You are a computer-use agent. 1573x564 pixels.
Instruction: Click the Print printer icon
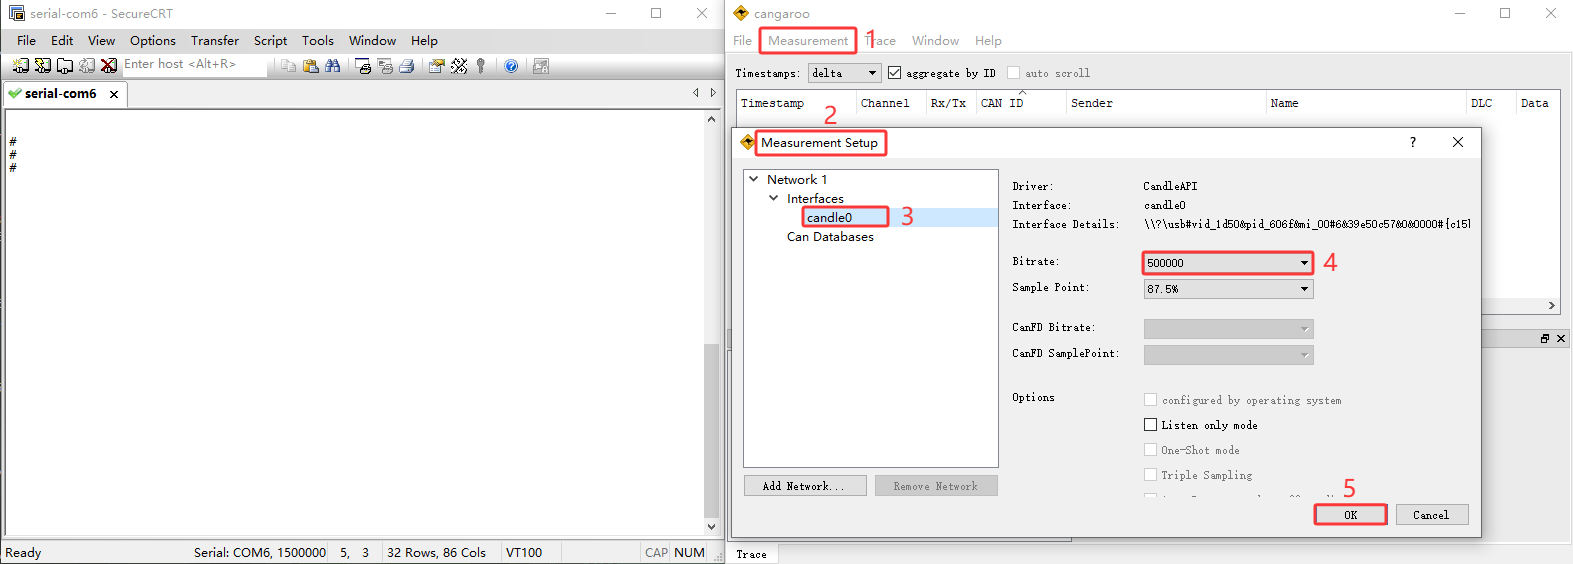tap(407, 66)
